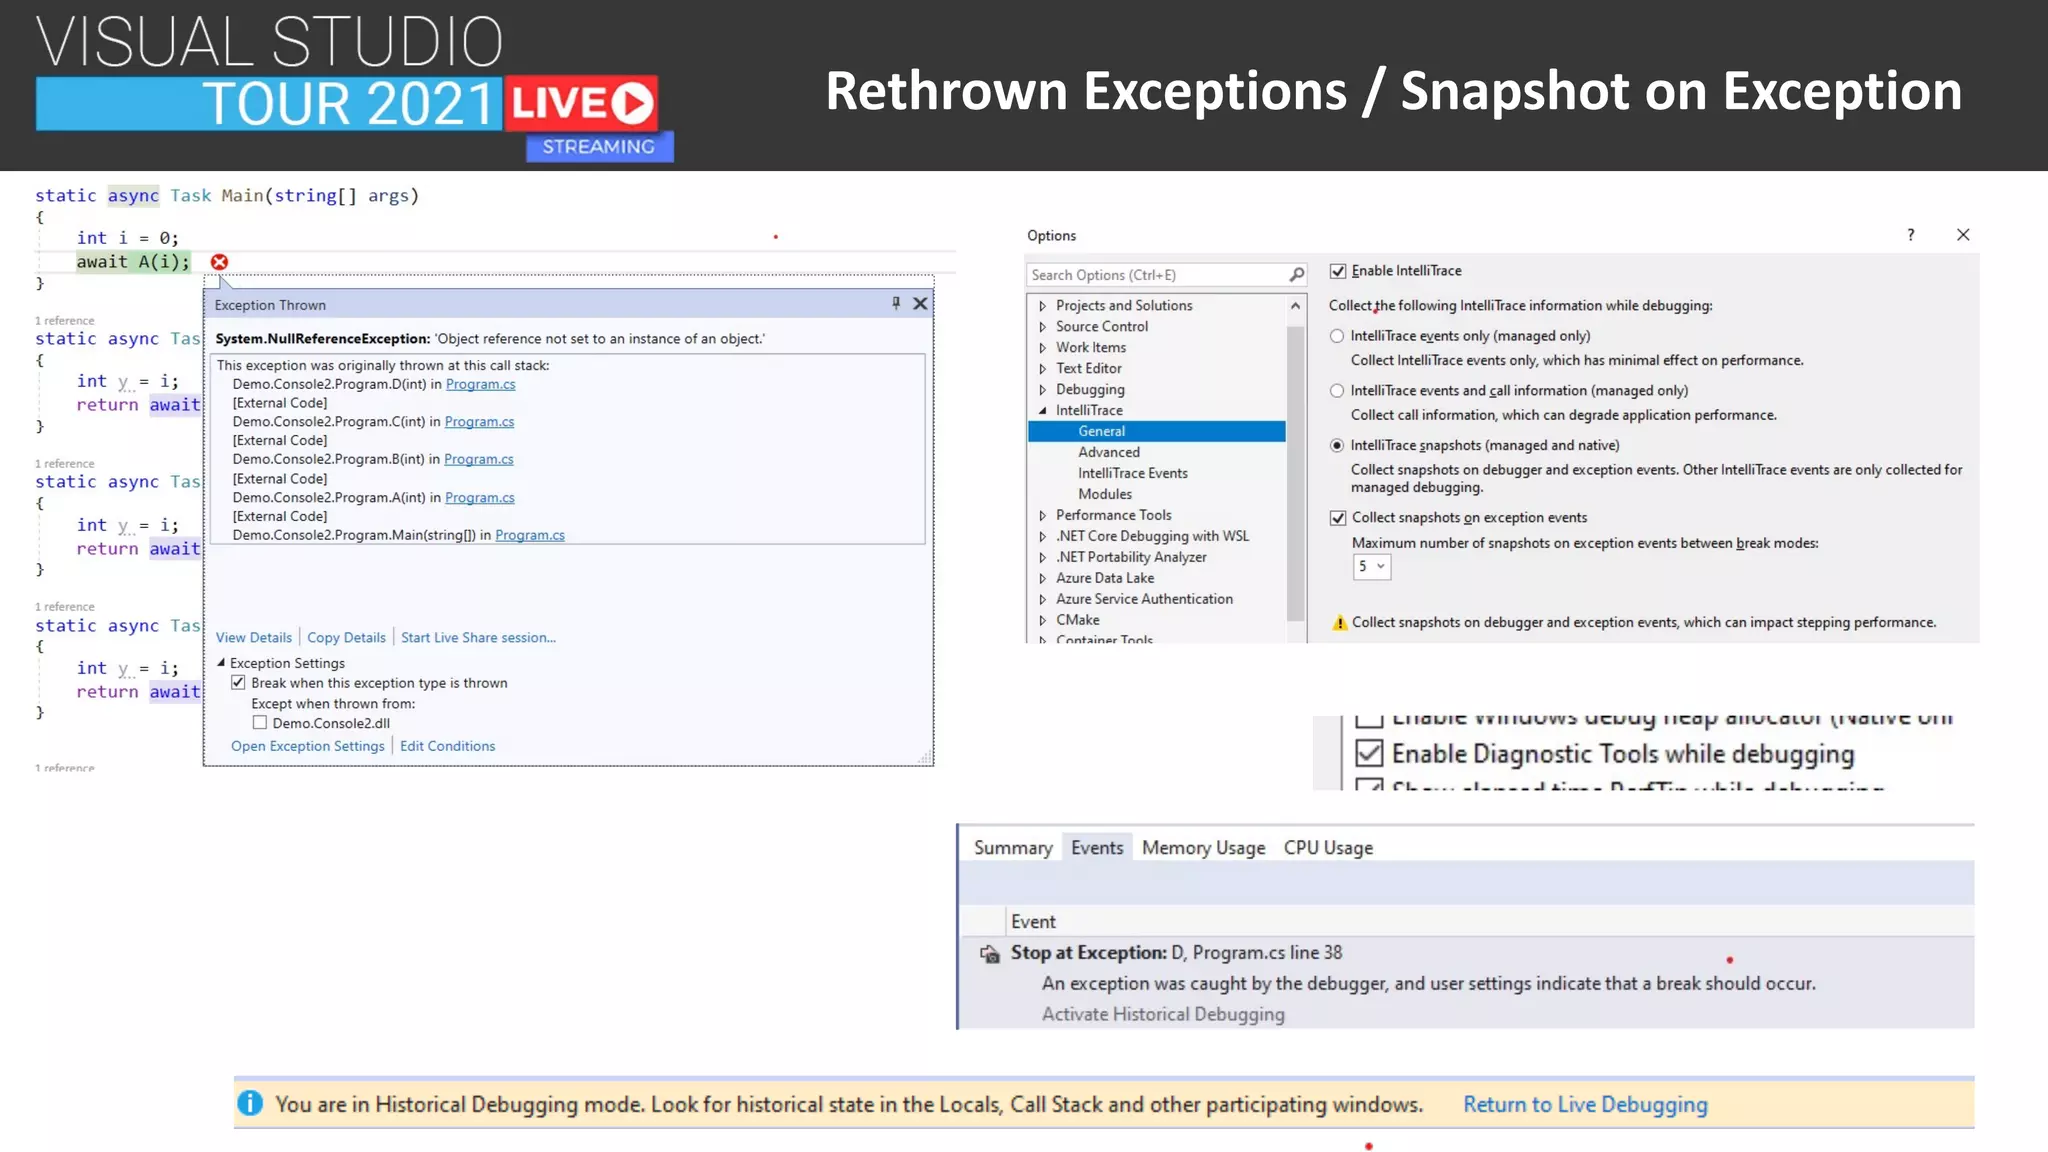Click the LIVE play button in banner logo
This screenshot has height=1152, width=2048.
pyautogui.click(x=632, y=103)
